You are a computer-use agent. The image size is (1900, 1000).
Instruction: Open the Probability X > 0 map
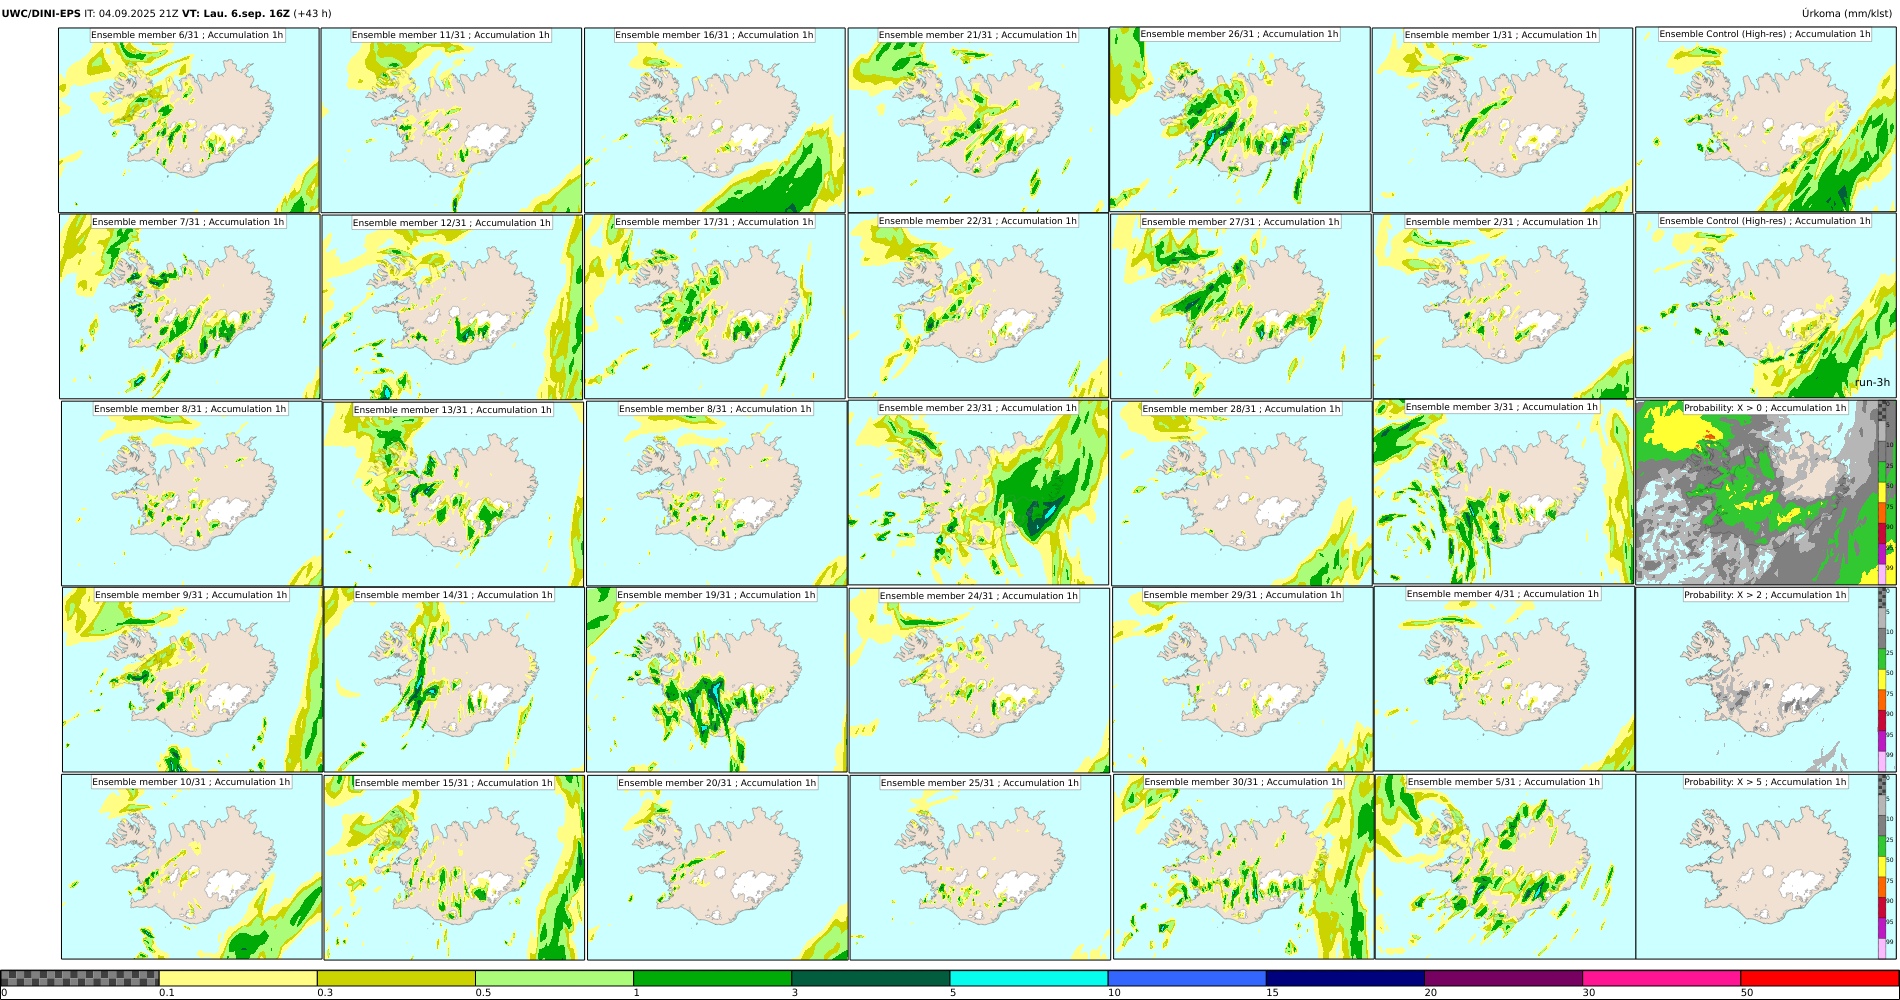click(1766, 493)
